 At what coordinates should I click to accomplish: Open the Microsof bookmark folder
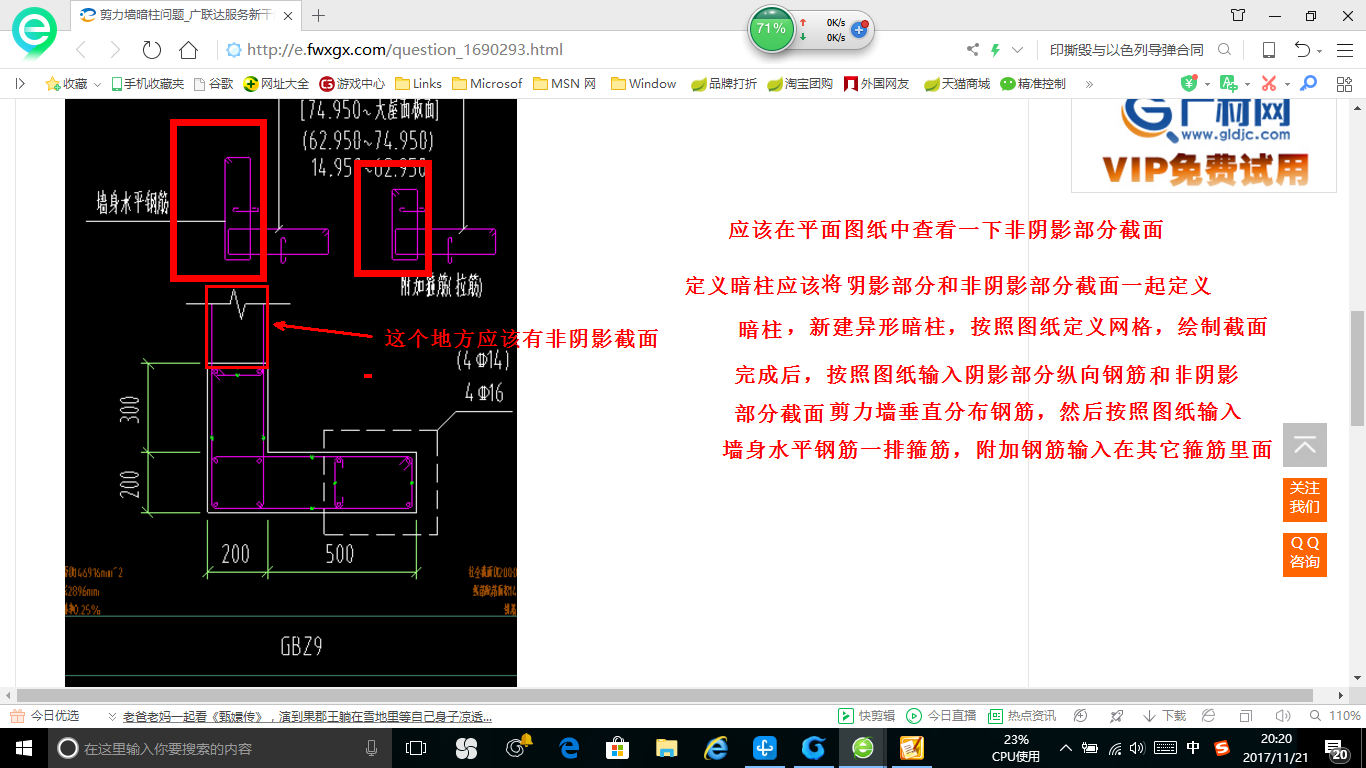click(x=487, y=84)
